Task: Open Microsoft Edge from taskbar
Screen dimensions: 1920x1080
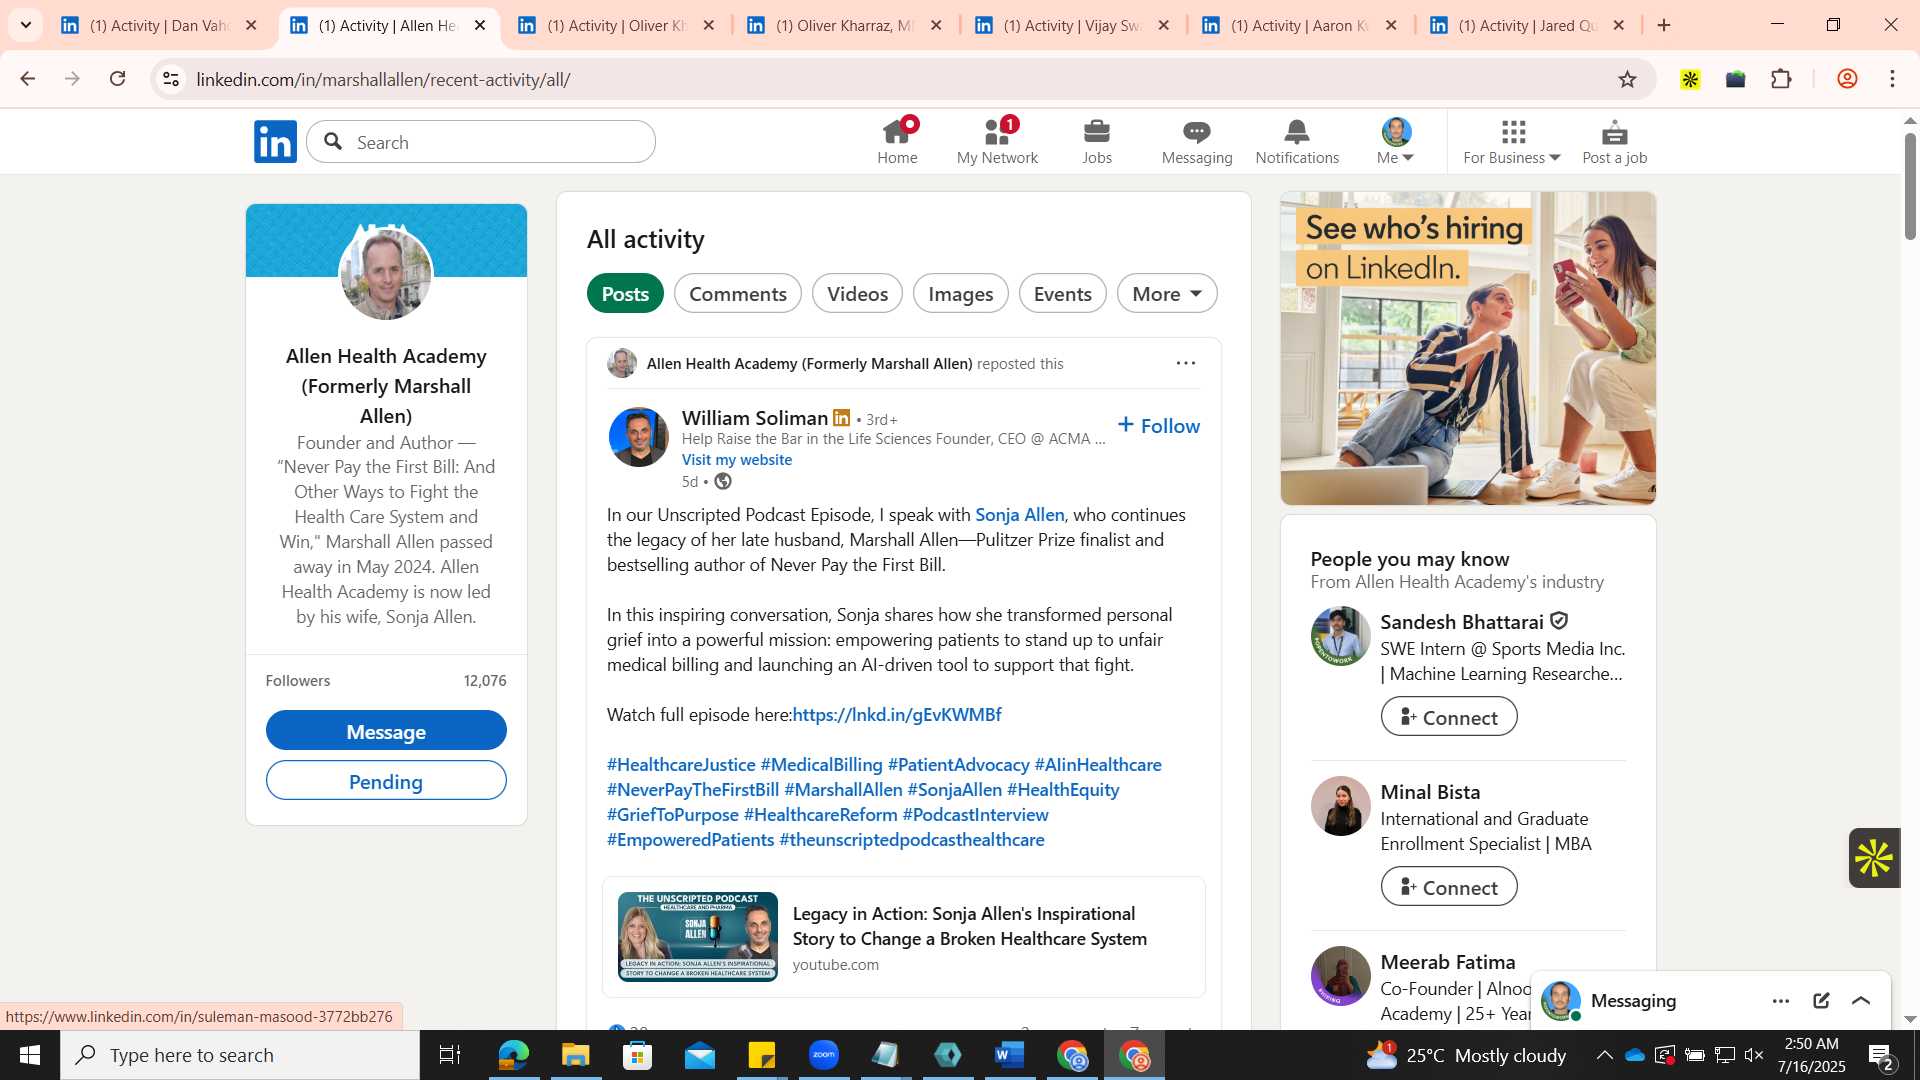Action: click(x=513, y=1055)
